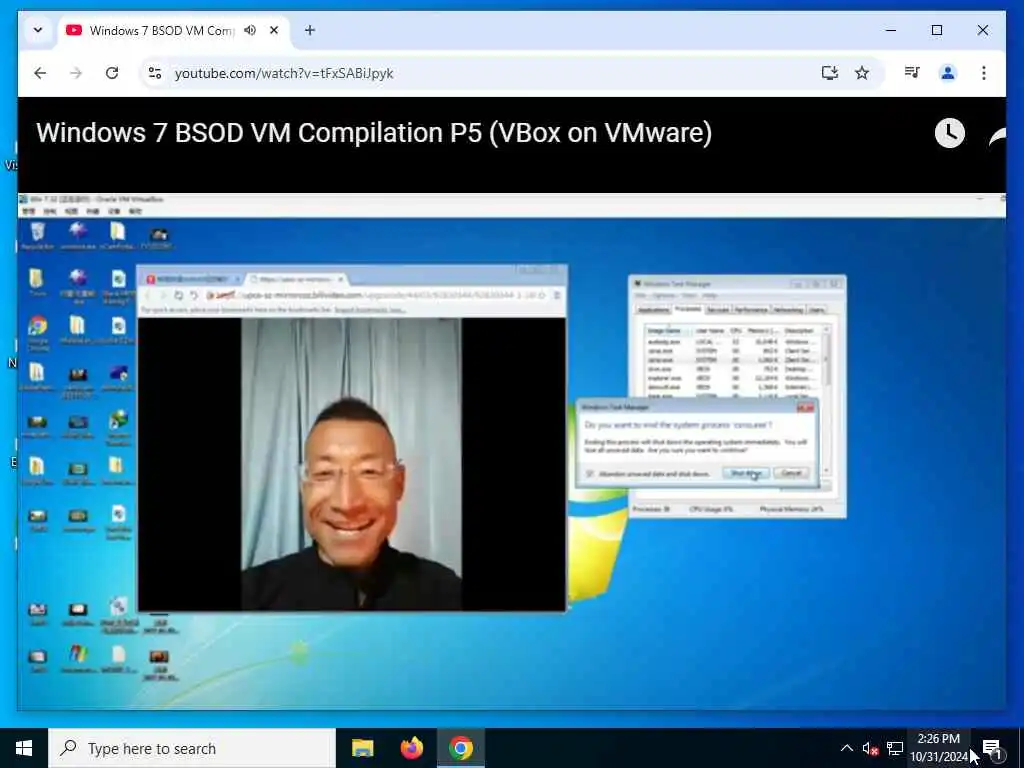The image size is (1024, 768).
Task: Open the Windows notification center icon
Action: pos(992,748)
